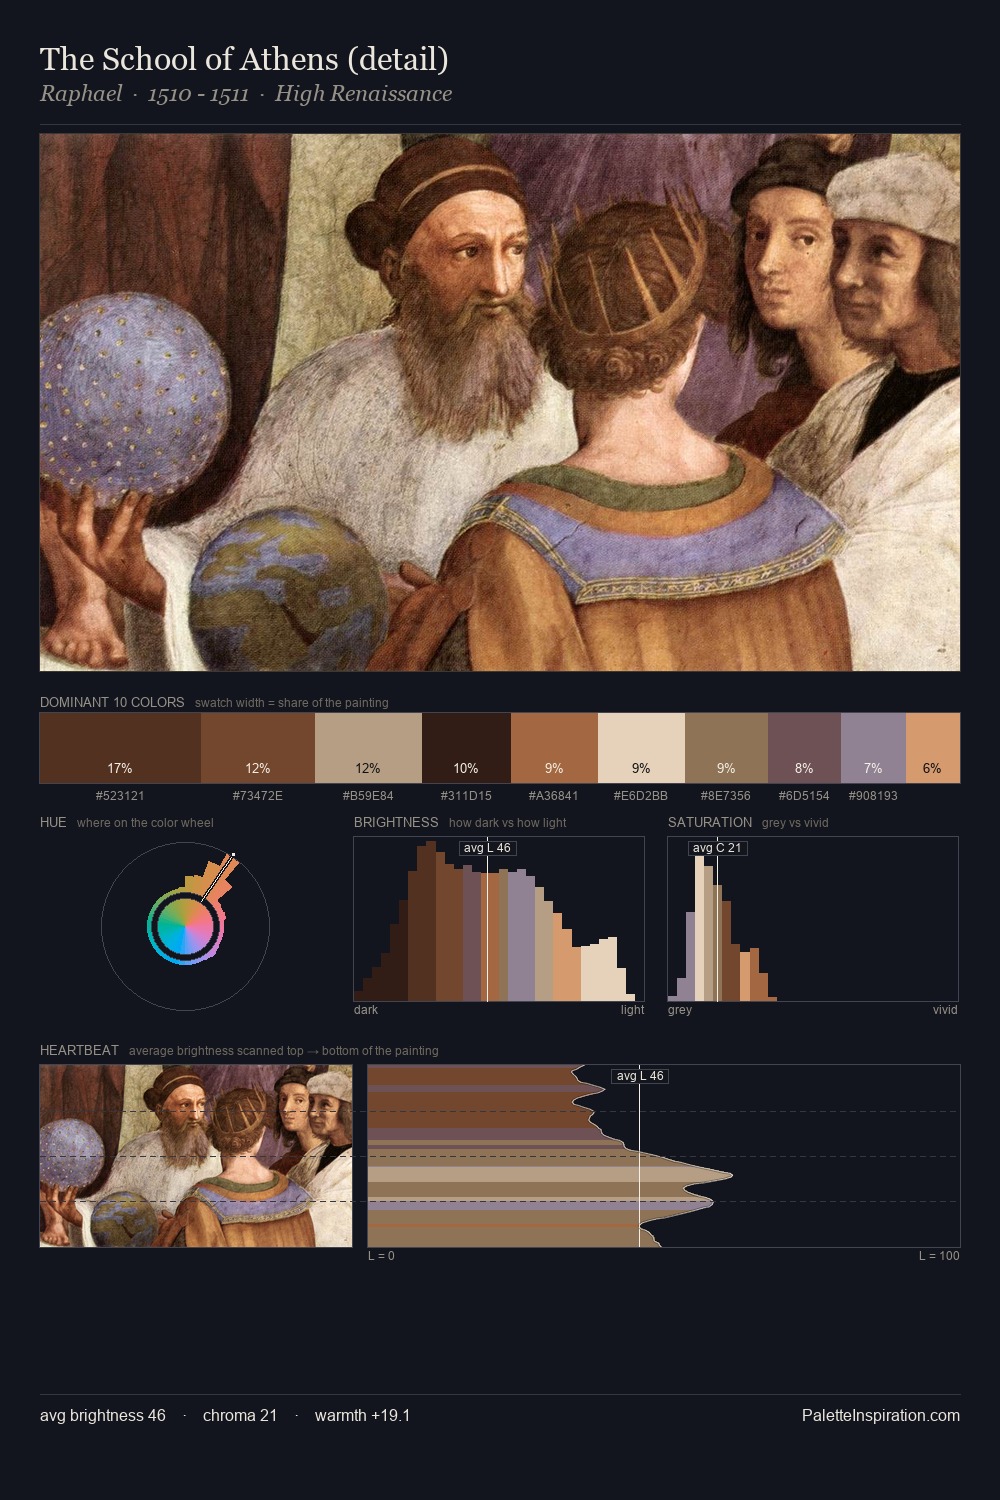Click the 'vivid' axis label
1000x1500 pixels.
(x=945, y=1010)
